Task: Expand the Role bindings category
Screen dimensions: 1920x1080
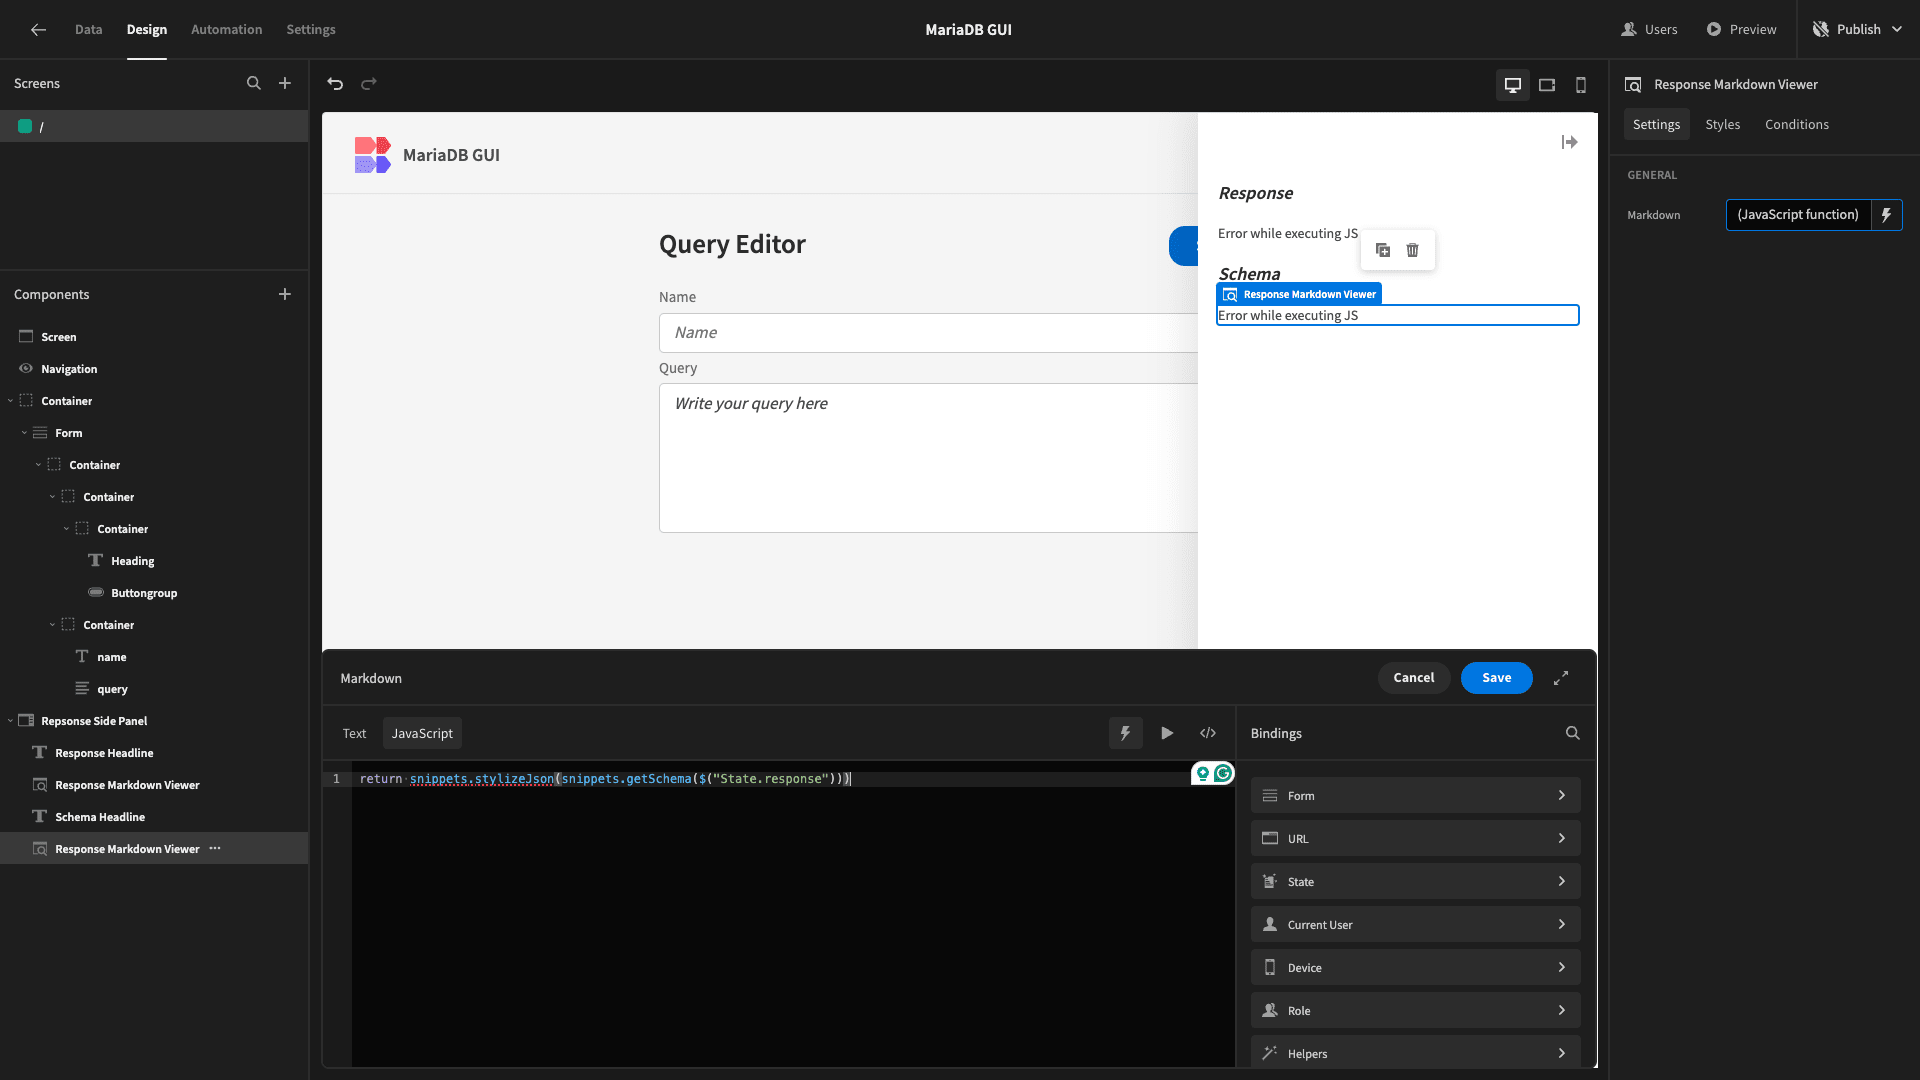Action: coord(1416,1011)
